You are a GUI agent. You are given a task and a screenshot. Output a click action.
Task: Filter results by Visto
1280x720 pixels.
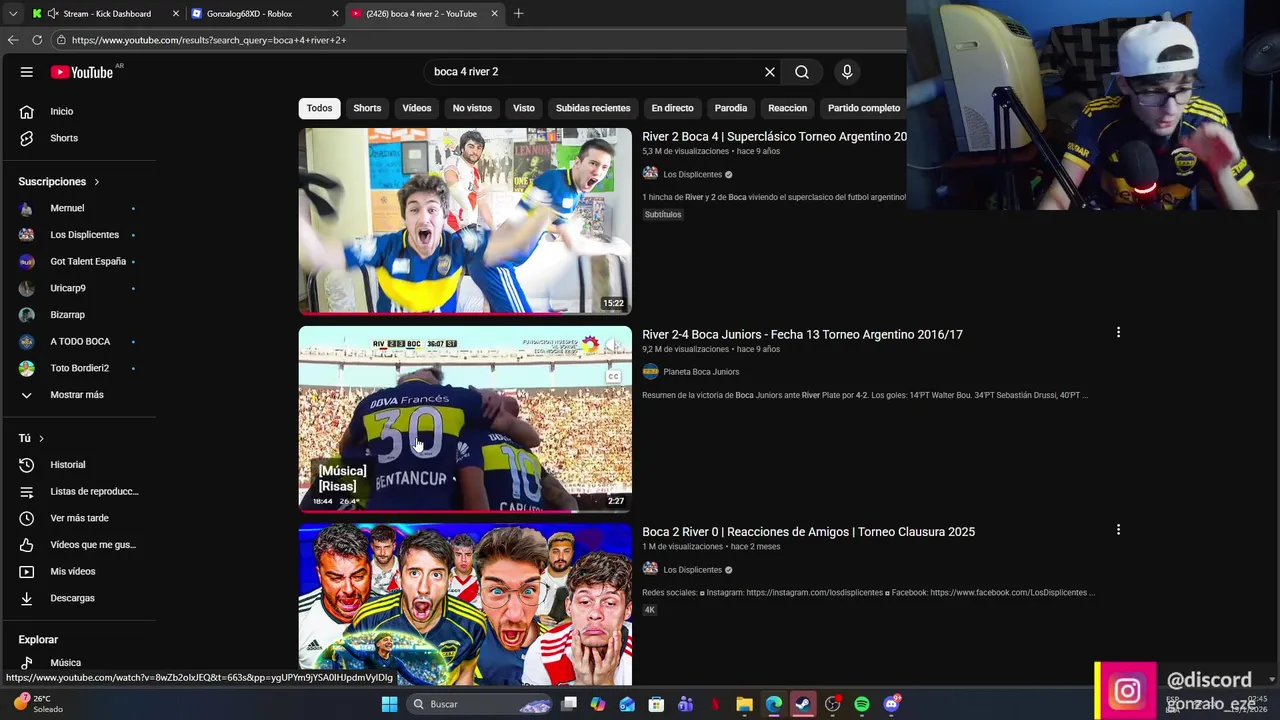point(524,108)
